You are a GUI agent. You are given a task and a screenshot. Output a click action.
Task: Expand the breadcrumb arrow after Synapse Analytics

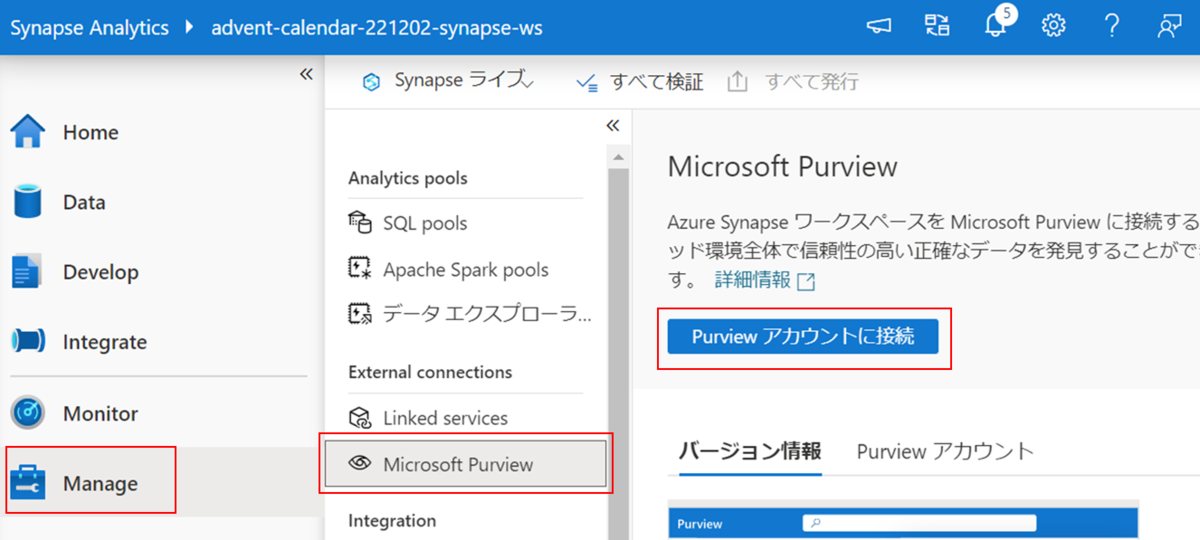pos(190,27)
